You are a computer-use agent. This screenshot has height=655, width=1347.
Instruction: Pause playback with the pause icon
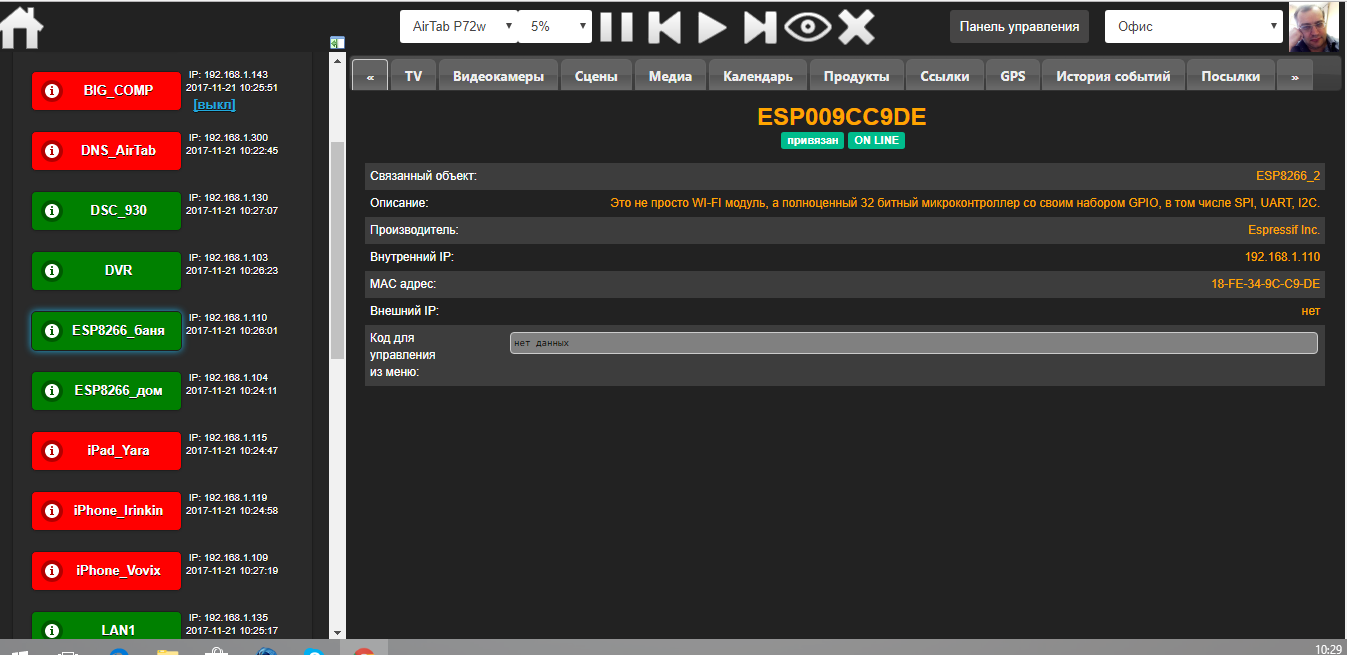tap(616, 27)
